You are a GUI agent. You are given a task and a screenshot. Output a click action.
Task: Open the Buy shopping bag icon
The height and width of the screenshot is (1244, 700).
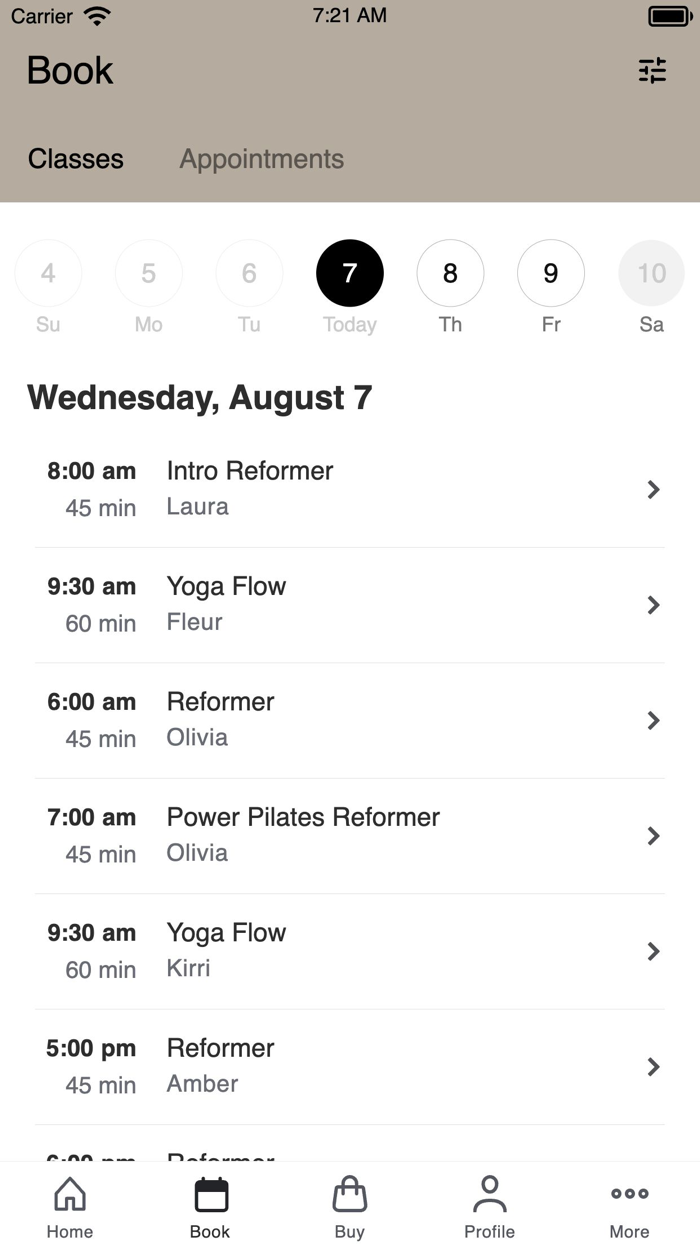[349, 1194]
